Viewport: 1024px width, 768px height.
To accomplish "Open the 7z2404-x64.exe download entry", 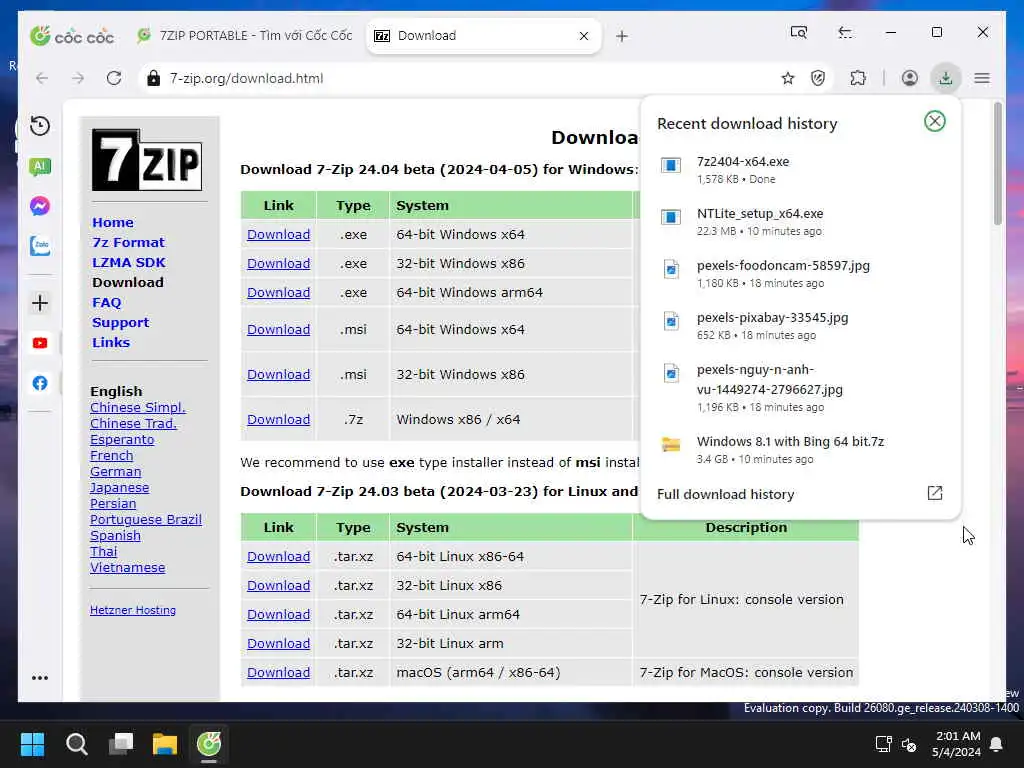I will coord(800,170).
